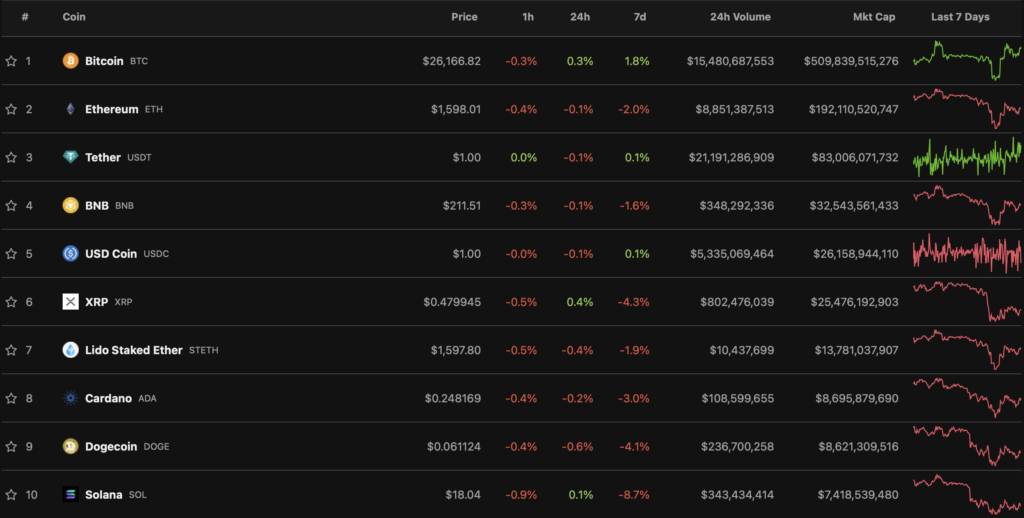Click the XRP logo icon

70,302
